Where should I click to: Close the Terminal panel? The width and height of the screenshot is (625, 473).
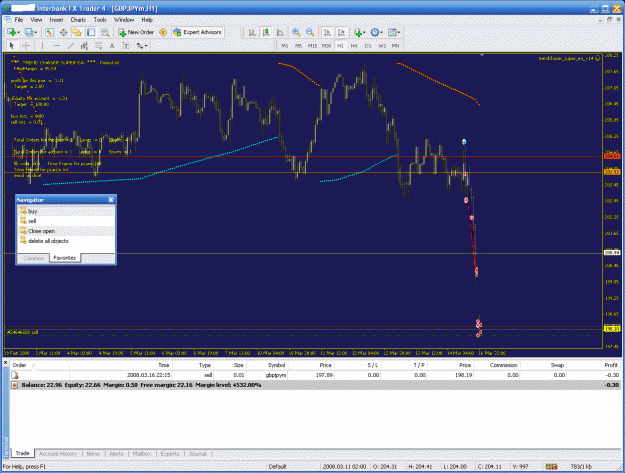click(6, 363)
